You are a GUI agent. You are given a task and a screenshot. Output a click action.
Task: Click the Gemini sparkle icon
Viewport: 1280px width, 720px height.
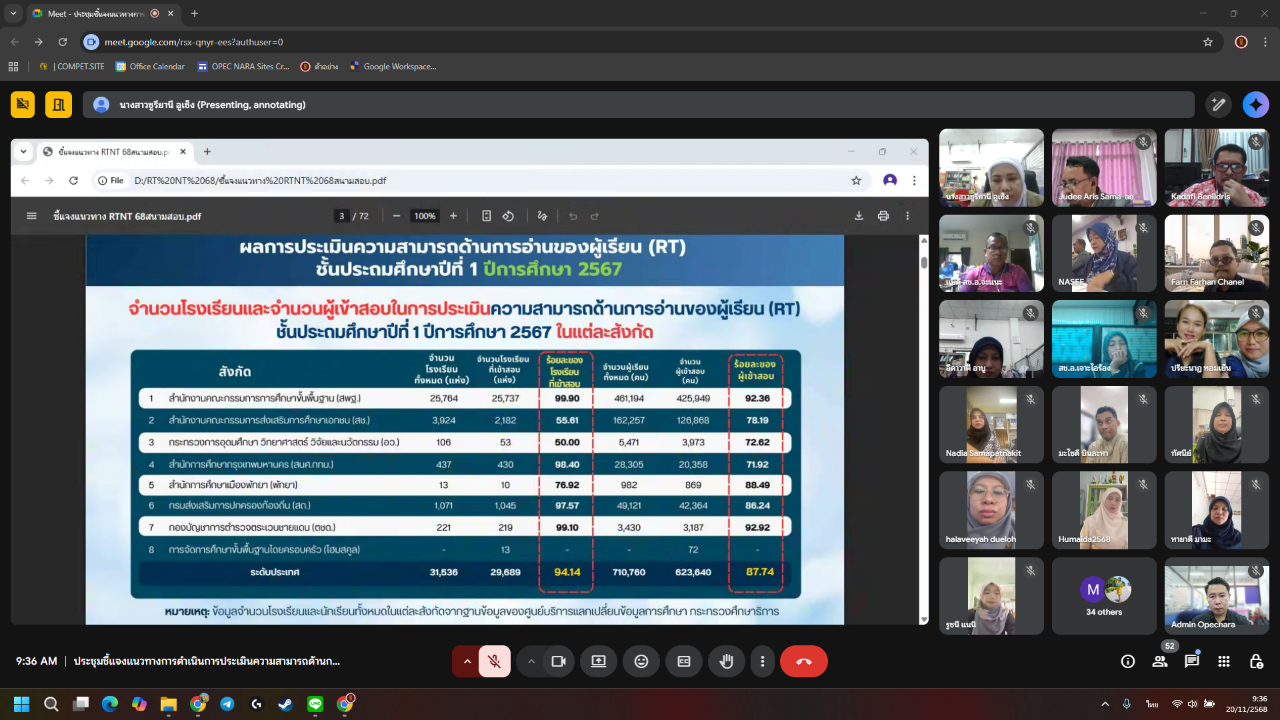(1255, 104)
